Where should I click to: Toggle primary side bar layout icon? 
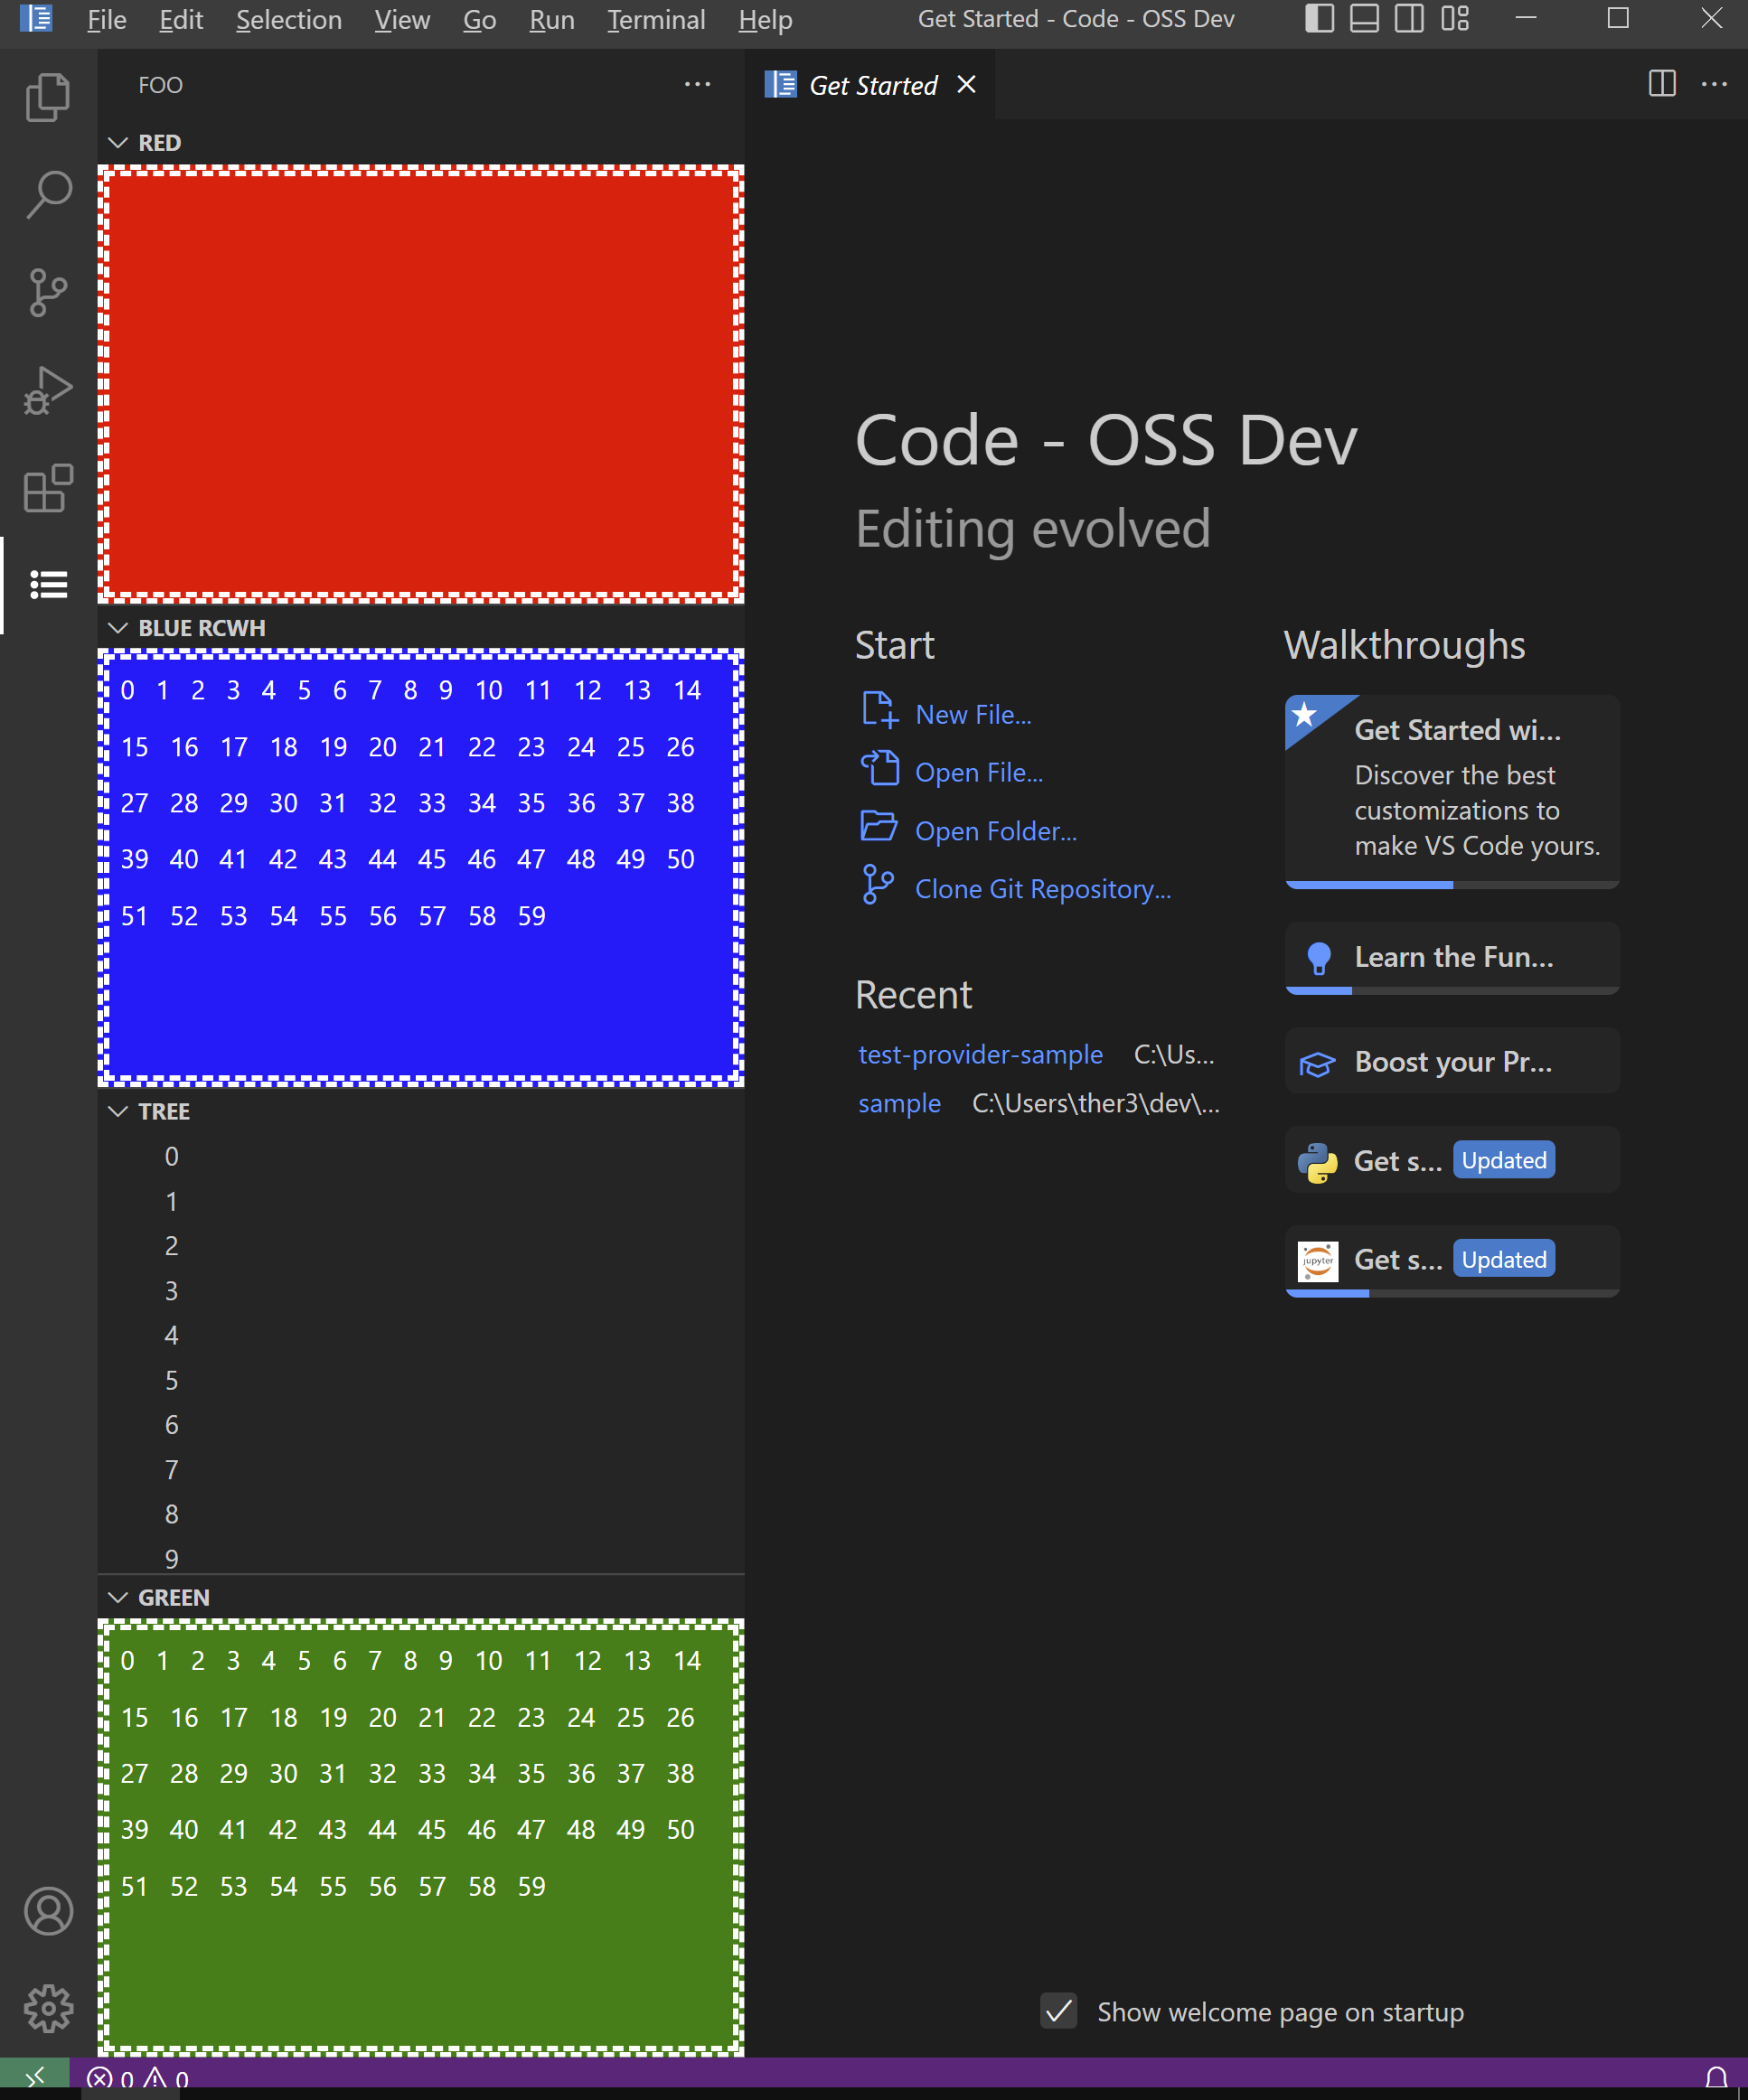pos(1320,19)
